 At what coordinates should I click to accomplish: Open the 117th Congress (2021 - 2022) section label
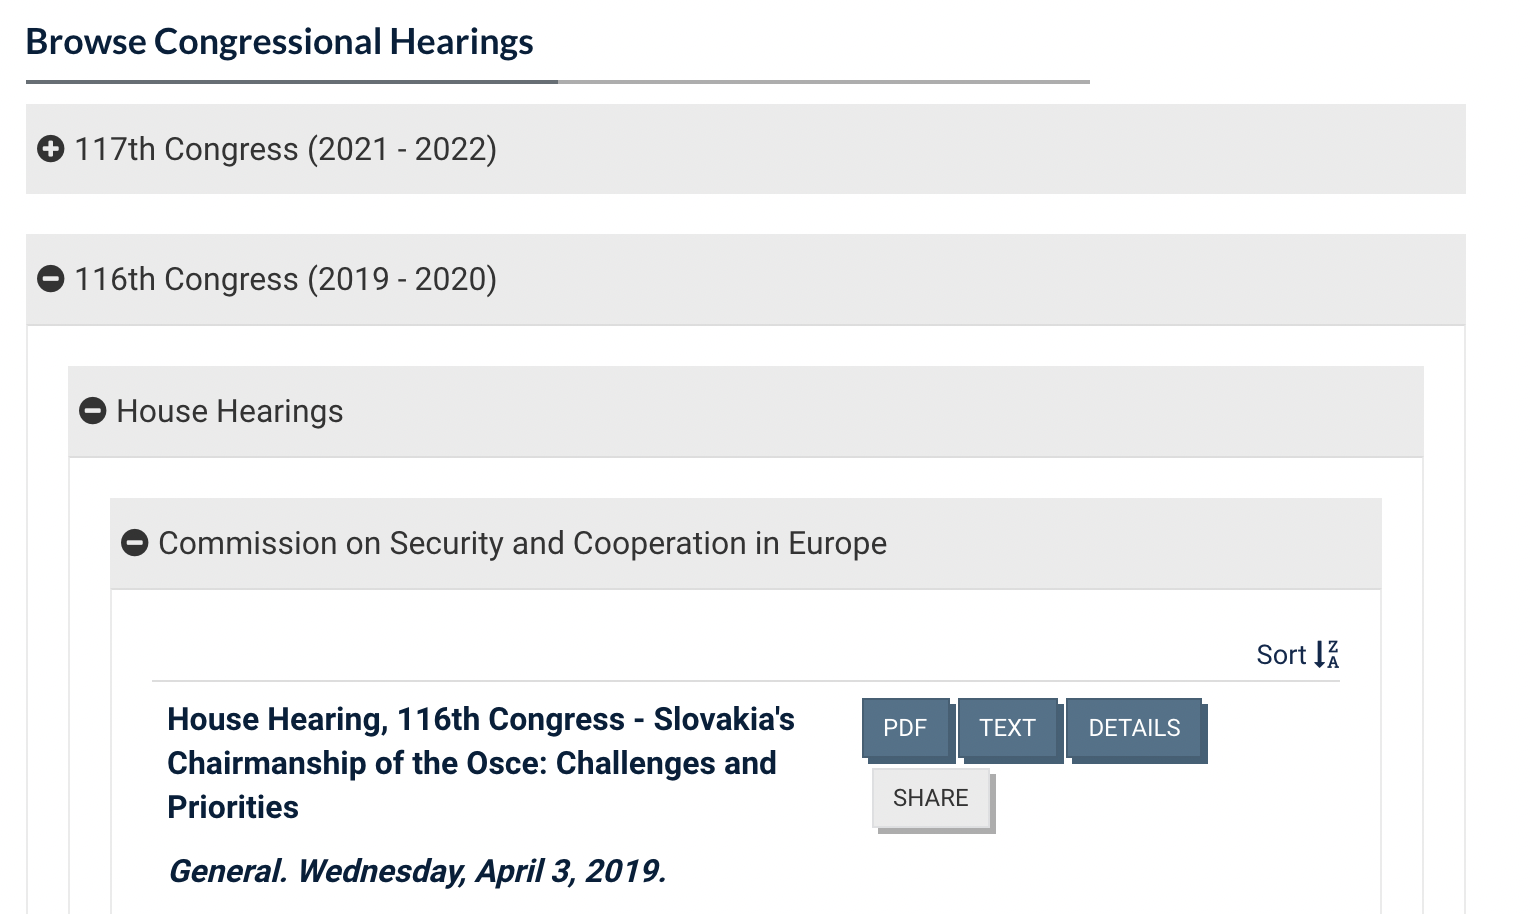pyautogui.click(x=285, y=149)
